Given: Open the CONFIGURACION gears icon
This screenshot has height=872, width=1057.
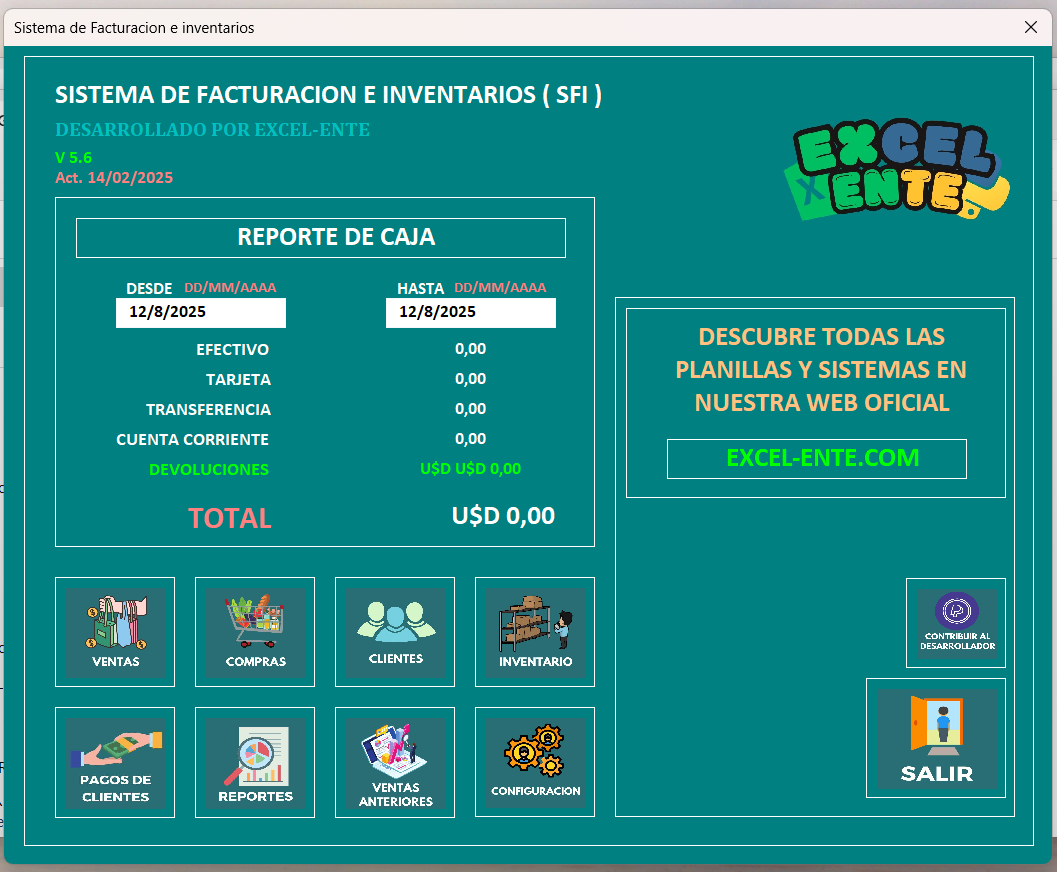Looking at the screenshot, I should click(534, 761).
